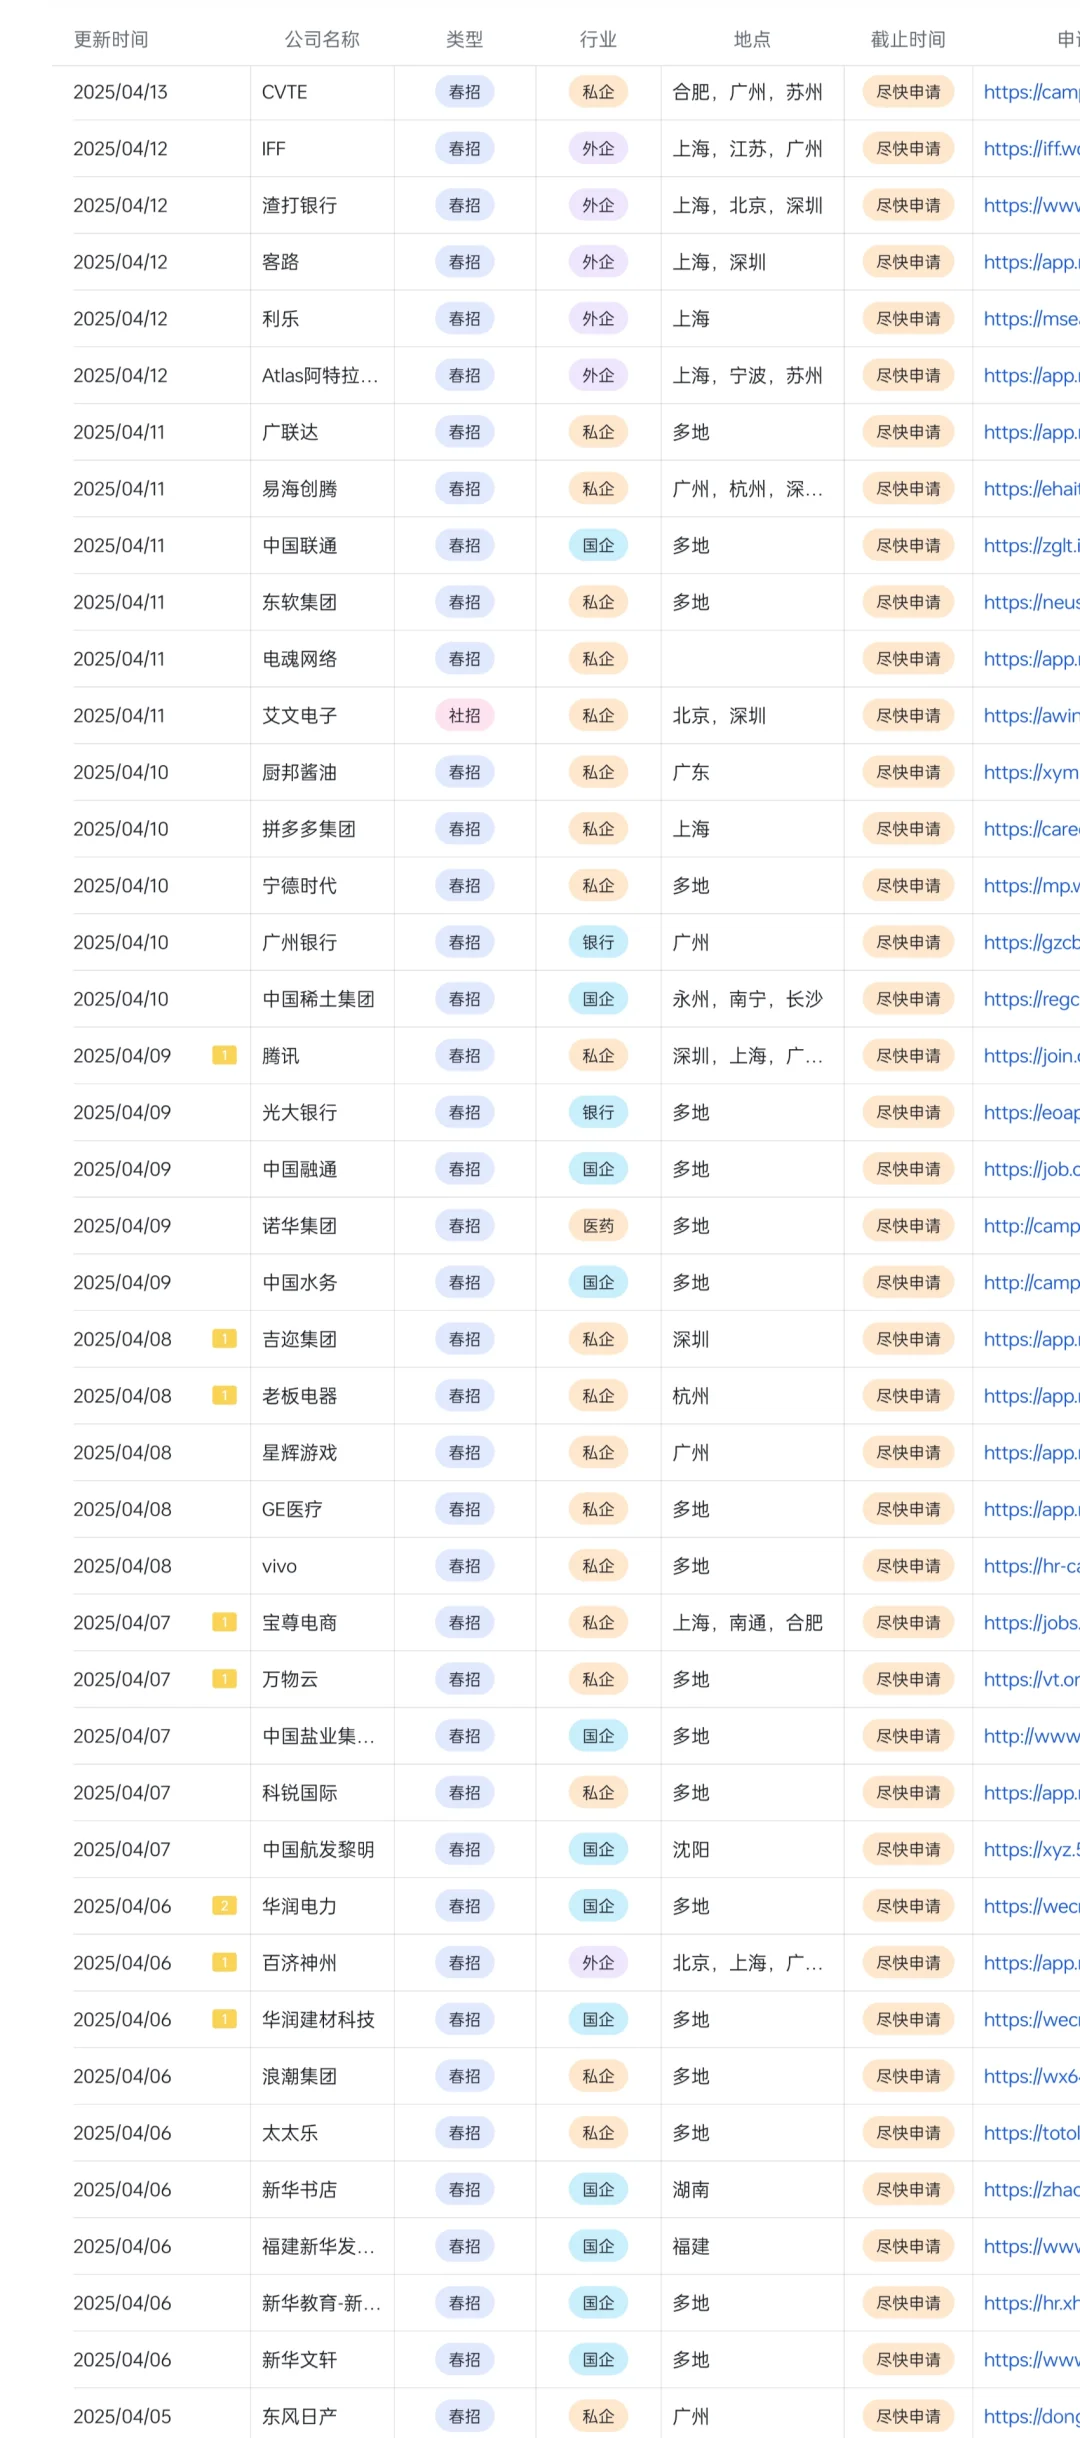Click the 截止时间 column header
1080x2438 pixels.
(x=908, y=39)
